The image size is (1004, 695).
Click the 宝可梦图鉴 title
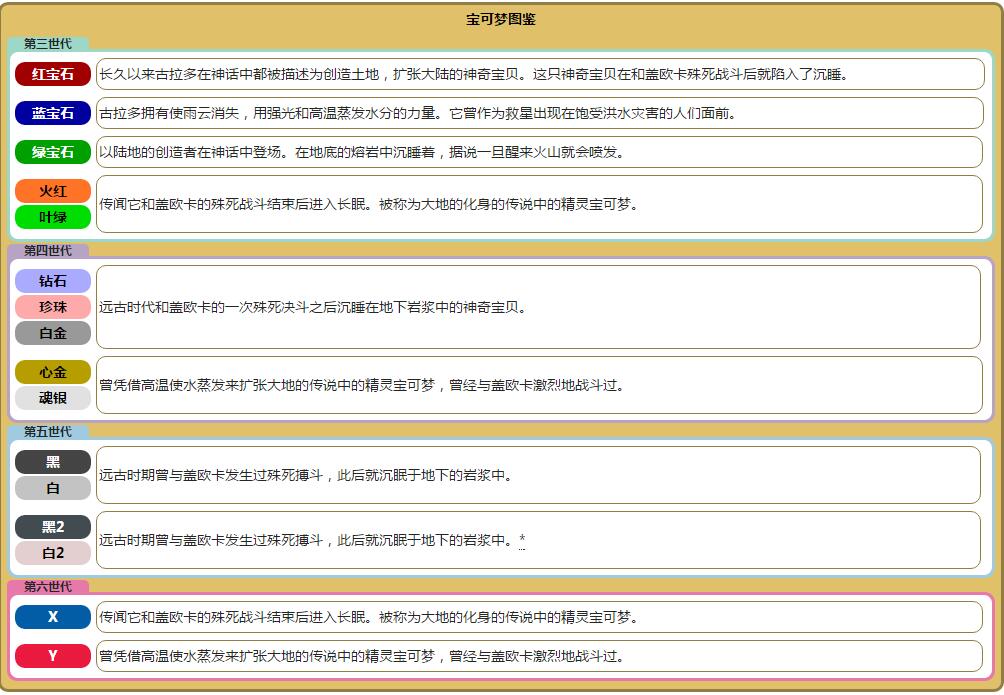[501, 19]
